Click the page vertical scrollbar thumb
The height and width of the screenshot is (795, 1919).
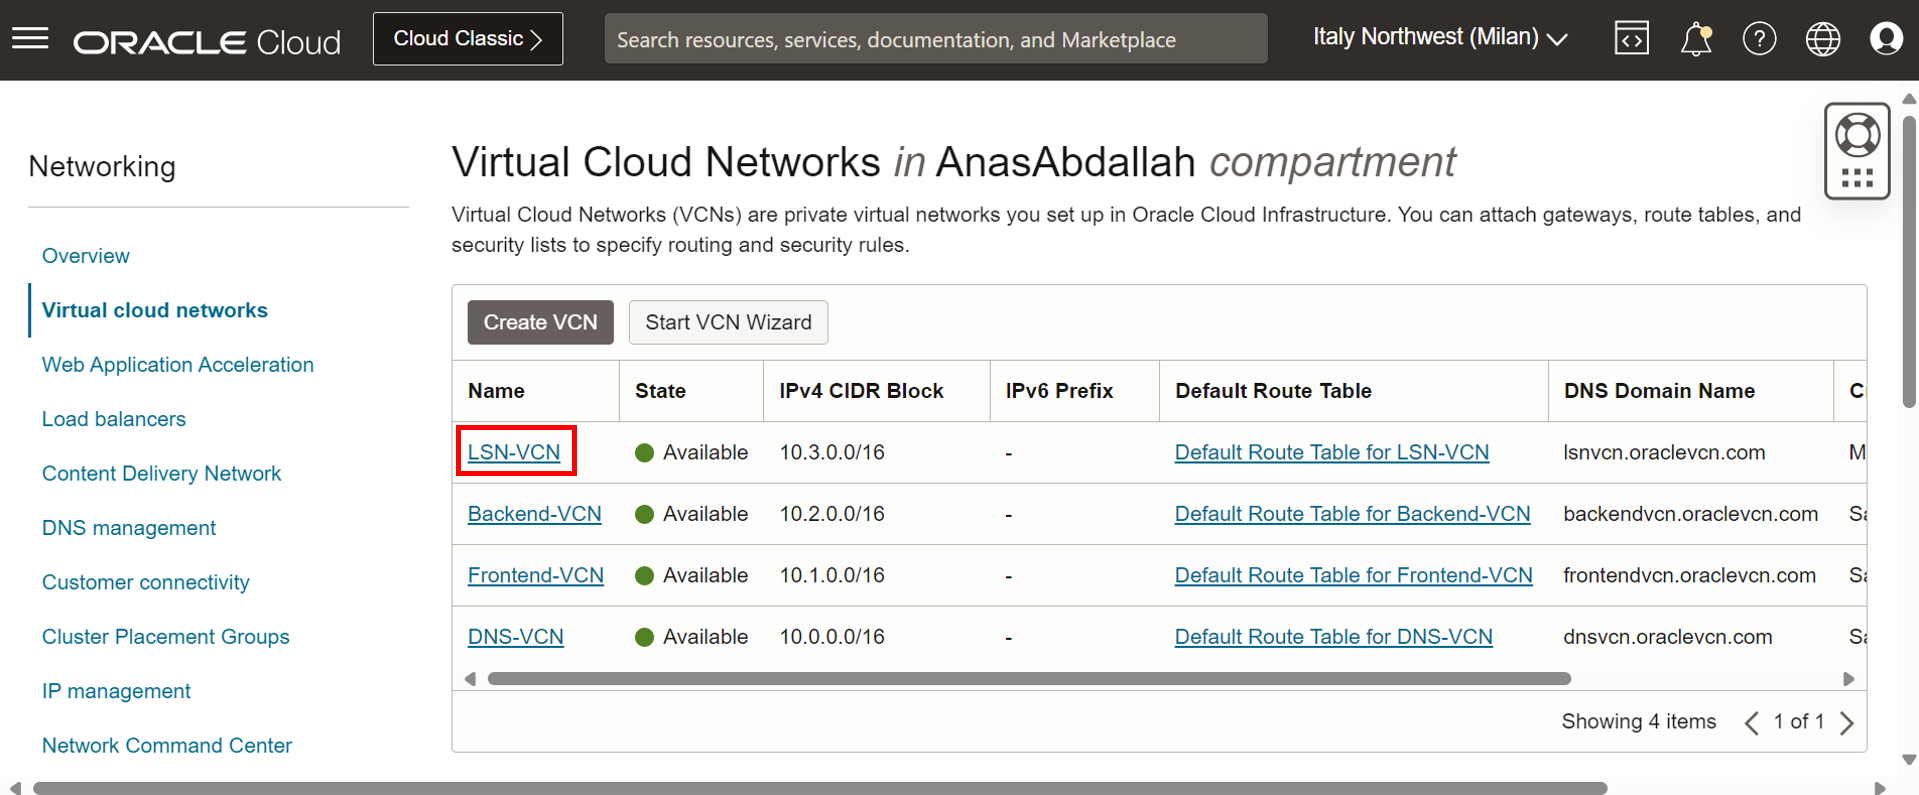1909,262
